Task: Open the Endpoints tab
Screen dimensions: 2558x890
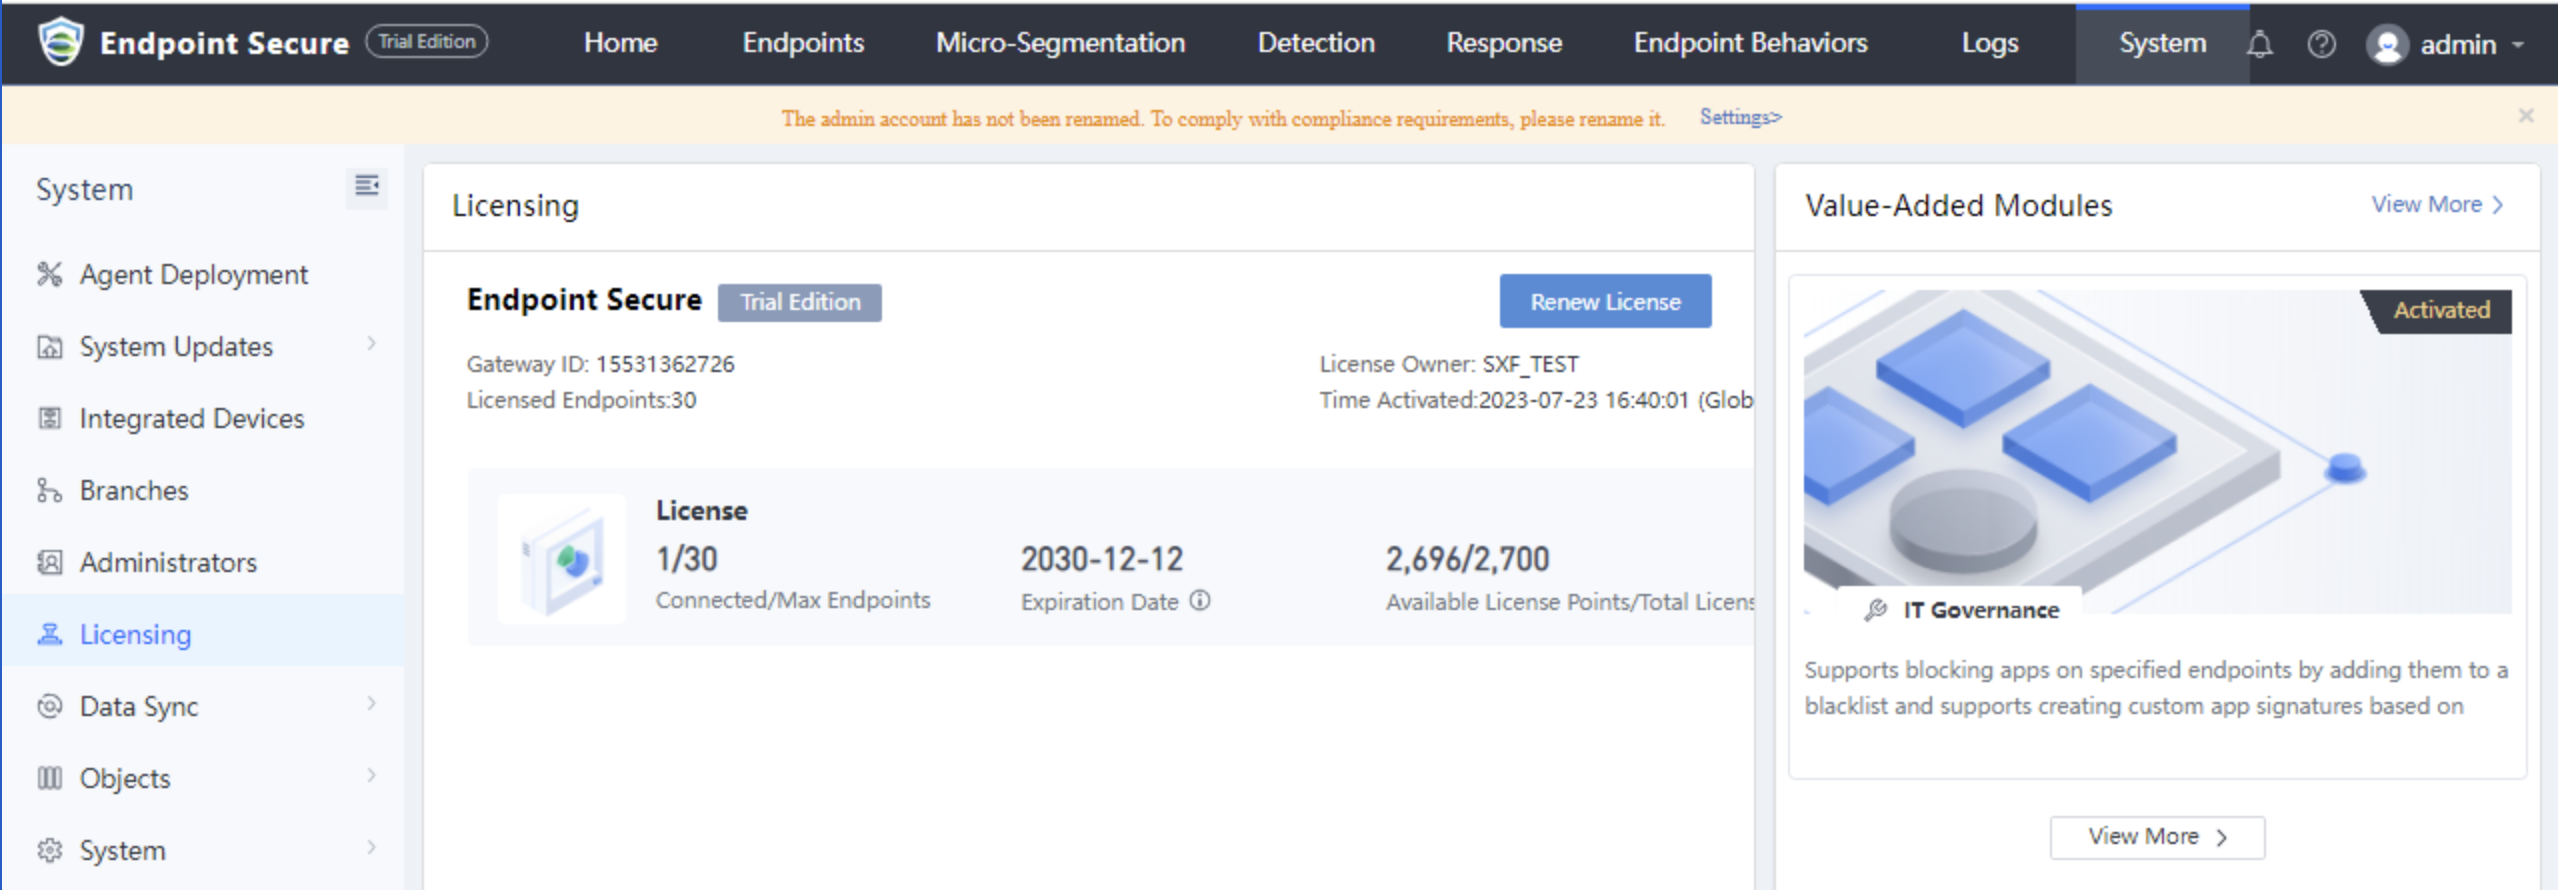Action: [x=803, y=43]
